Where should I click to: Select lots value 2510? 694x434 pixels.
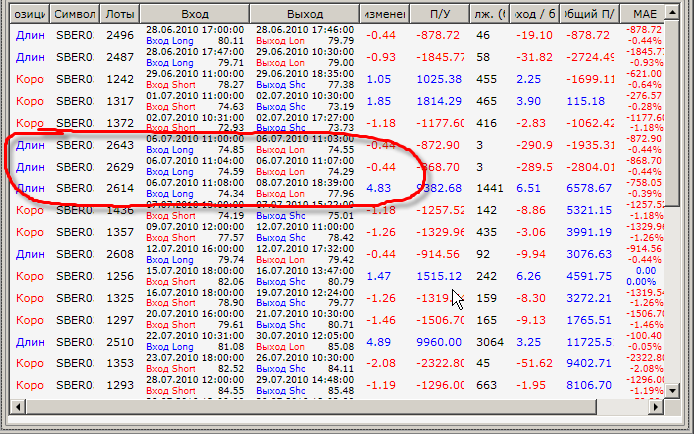pyautogui.click(x=120, y=342)
